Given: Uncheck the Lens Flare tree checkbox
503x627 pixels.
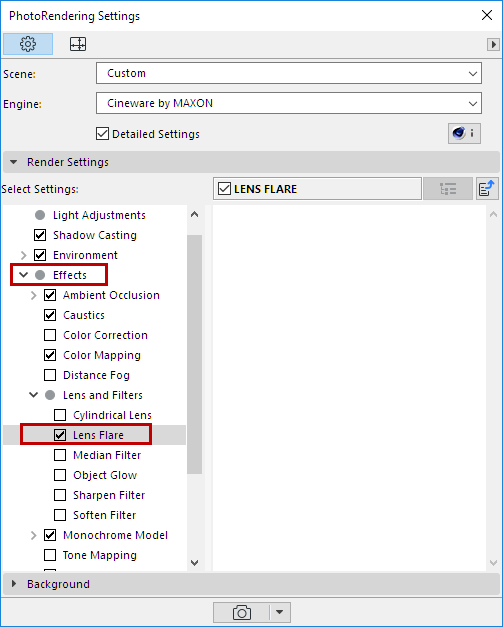Looking at the screenshot, I should click(x=60, y=435).
